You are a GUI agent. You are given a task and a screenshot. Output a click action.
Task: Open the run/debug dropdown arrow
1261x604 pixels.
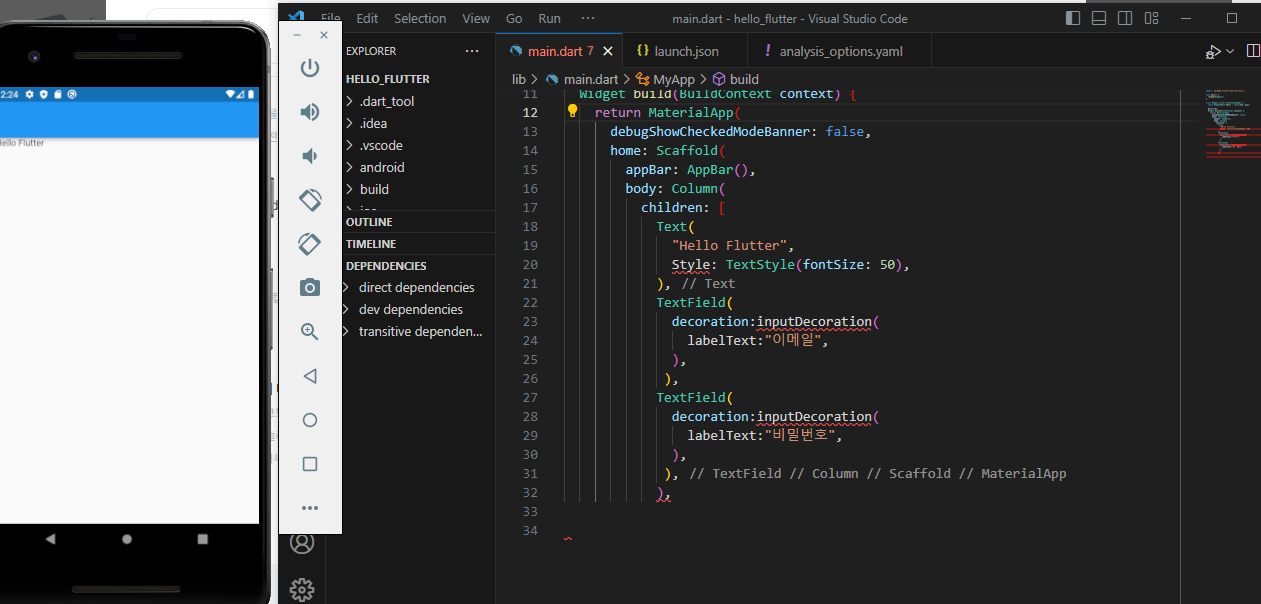tap(1230, 51)
